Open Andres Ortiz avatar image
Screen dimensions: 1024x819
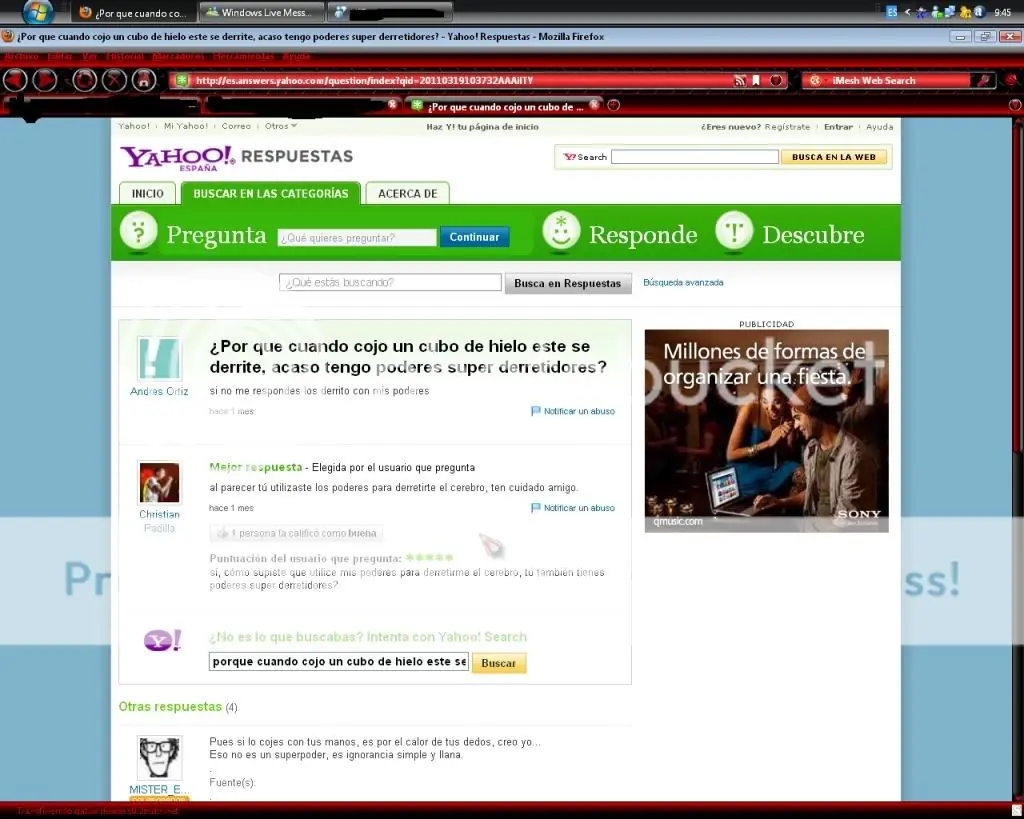coord(159,358)
